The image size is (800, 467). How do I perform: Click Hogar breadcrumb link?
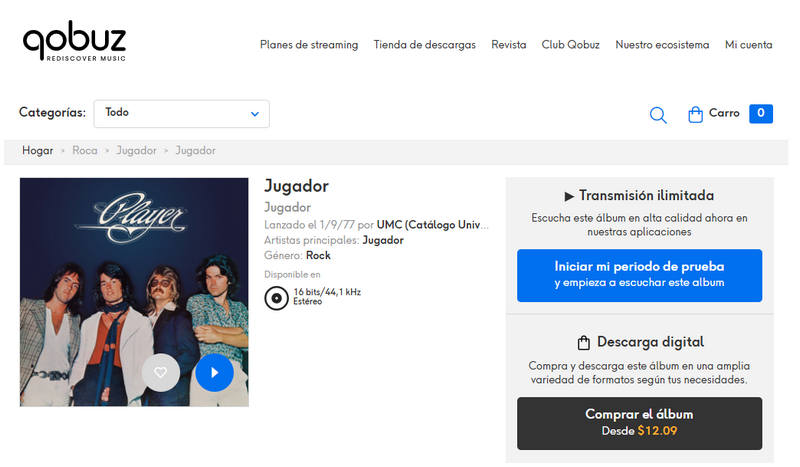(37, 151)
